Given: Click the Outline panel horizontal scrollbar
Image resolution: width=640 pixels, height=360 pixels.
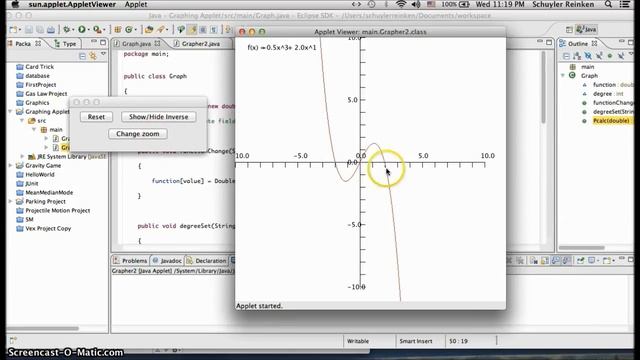Looking at the screenshot, I should point(582,247).
